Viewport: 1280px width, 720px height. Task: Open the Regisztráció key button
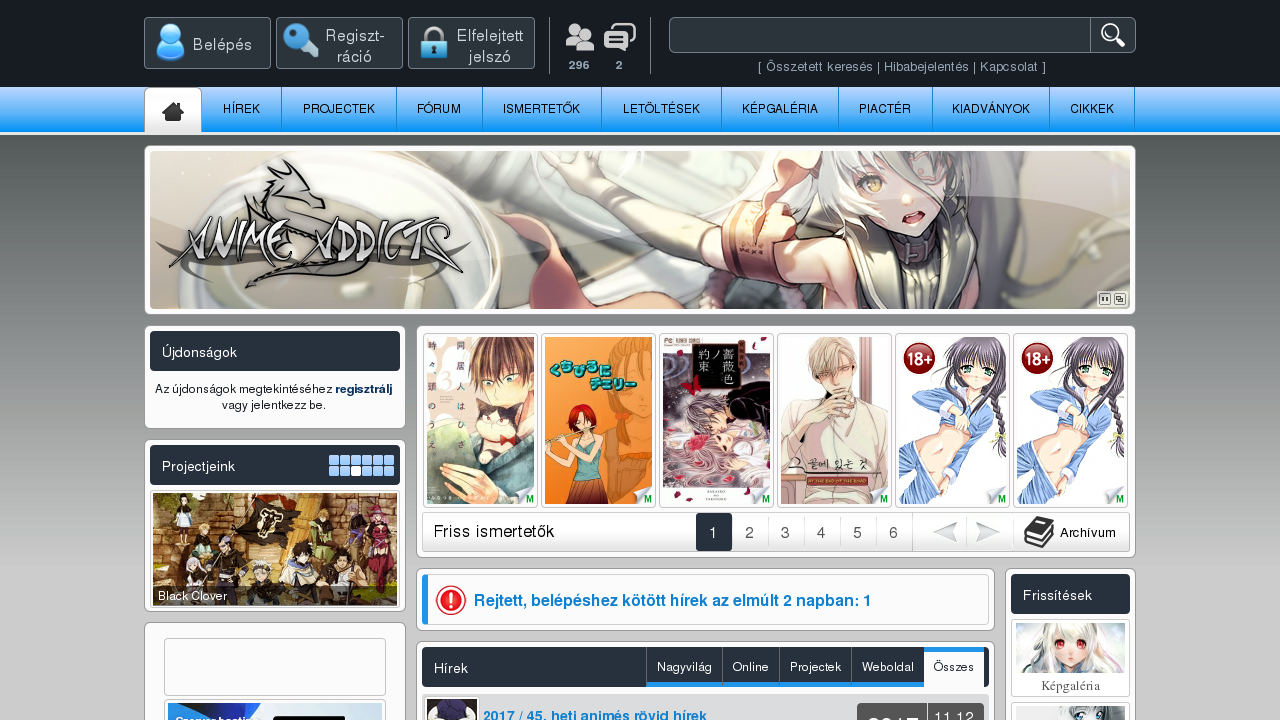[339, 43]
